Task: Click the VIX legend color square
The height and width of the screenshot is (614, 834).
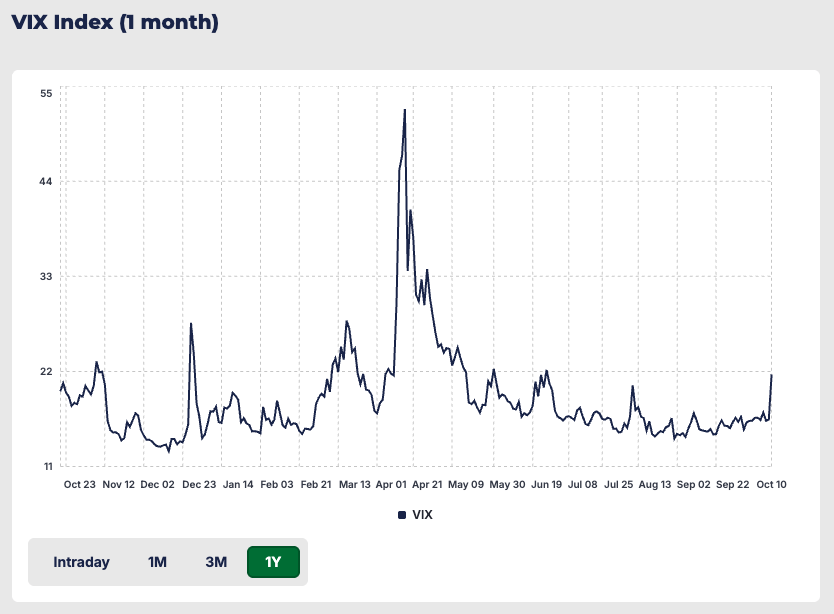Action: [x=402, y=515]
